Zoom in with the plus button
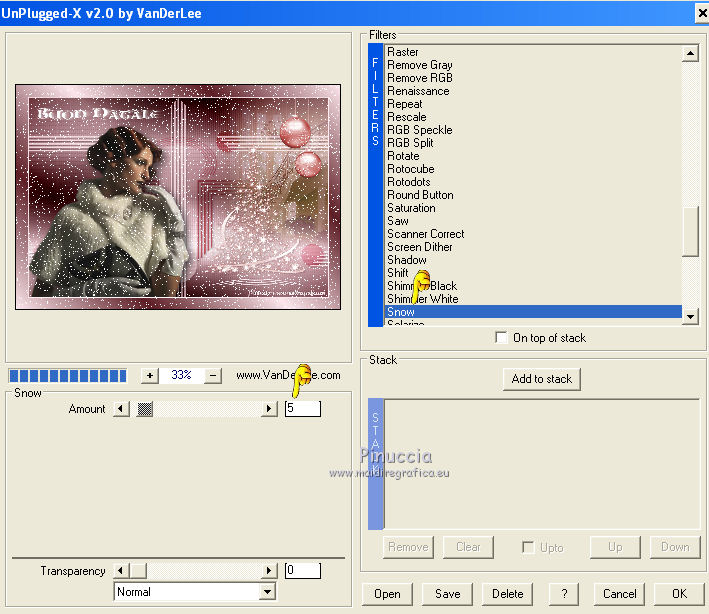Screen dimensions: 709x614 (150, 375)
